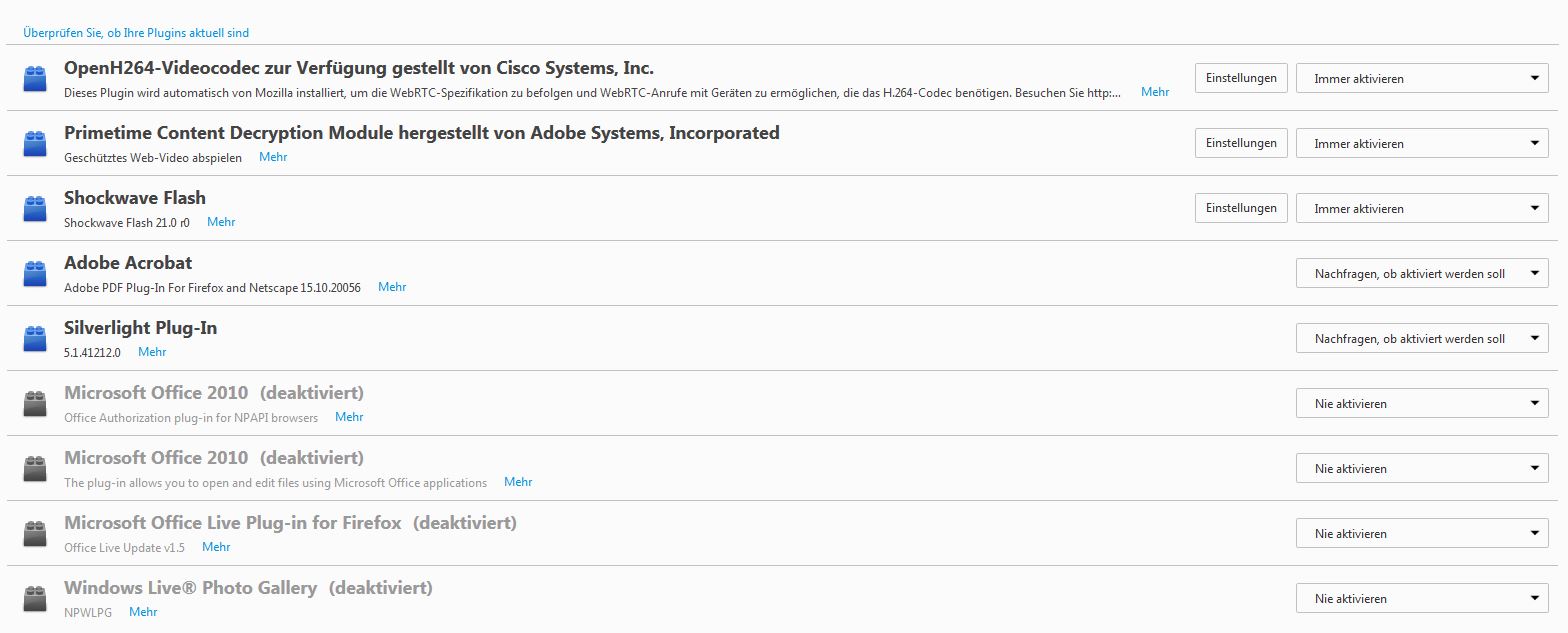Check whether your plugins are up to date
The width and height of the screenshot is (1568, 633).
click(136, 33)
